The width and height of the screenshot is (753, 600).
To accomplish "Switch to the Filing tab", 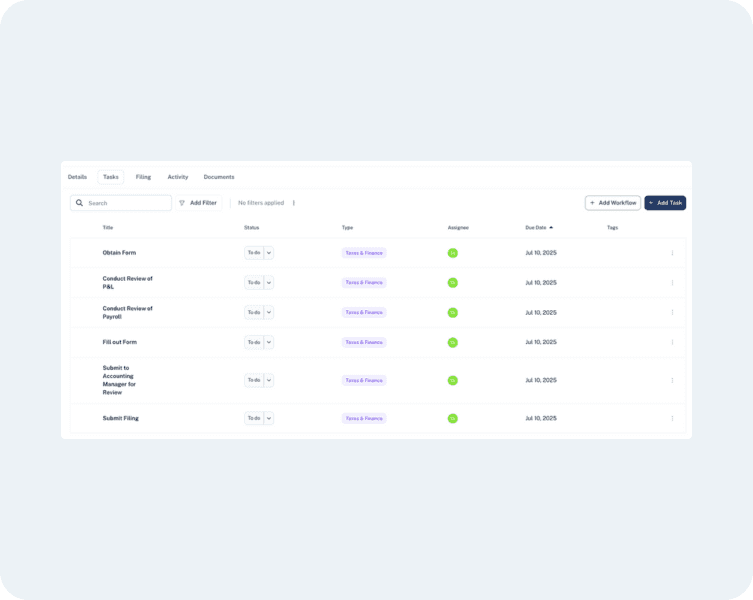I will pyautogui.click(x=143, y=177).
